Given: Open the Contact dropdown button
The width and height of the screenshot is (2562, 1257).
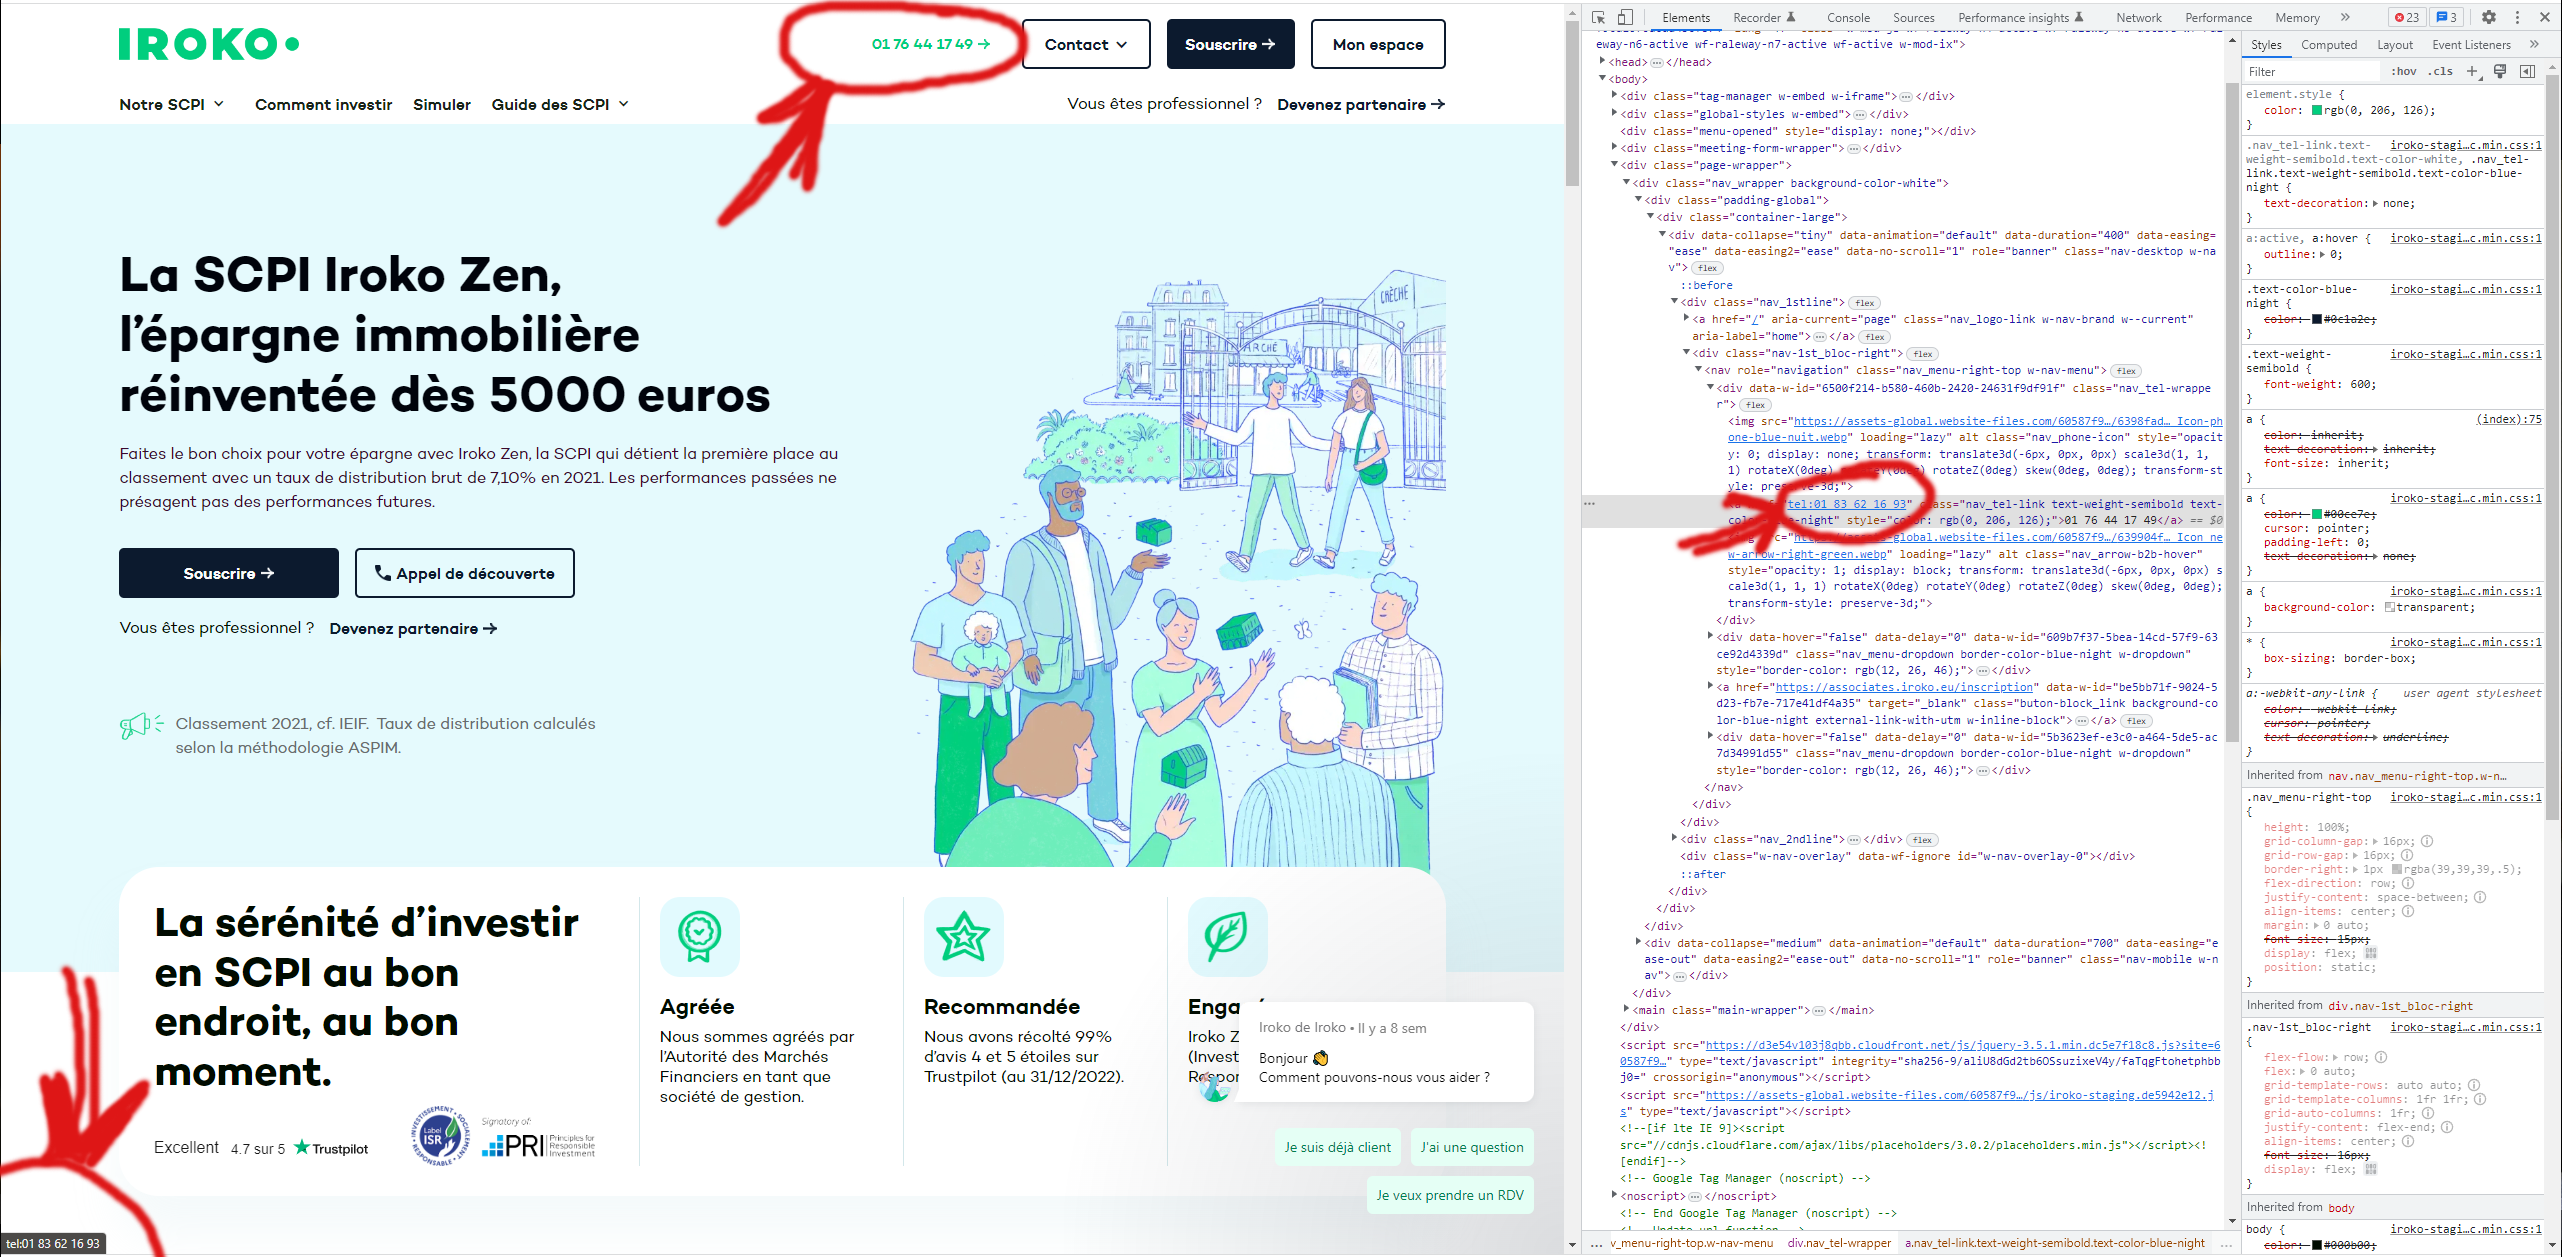Looking at the screenshot, I should coord(1086,44).
